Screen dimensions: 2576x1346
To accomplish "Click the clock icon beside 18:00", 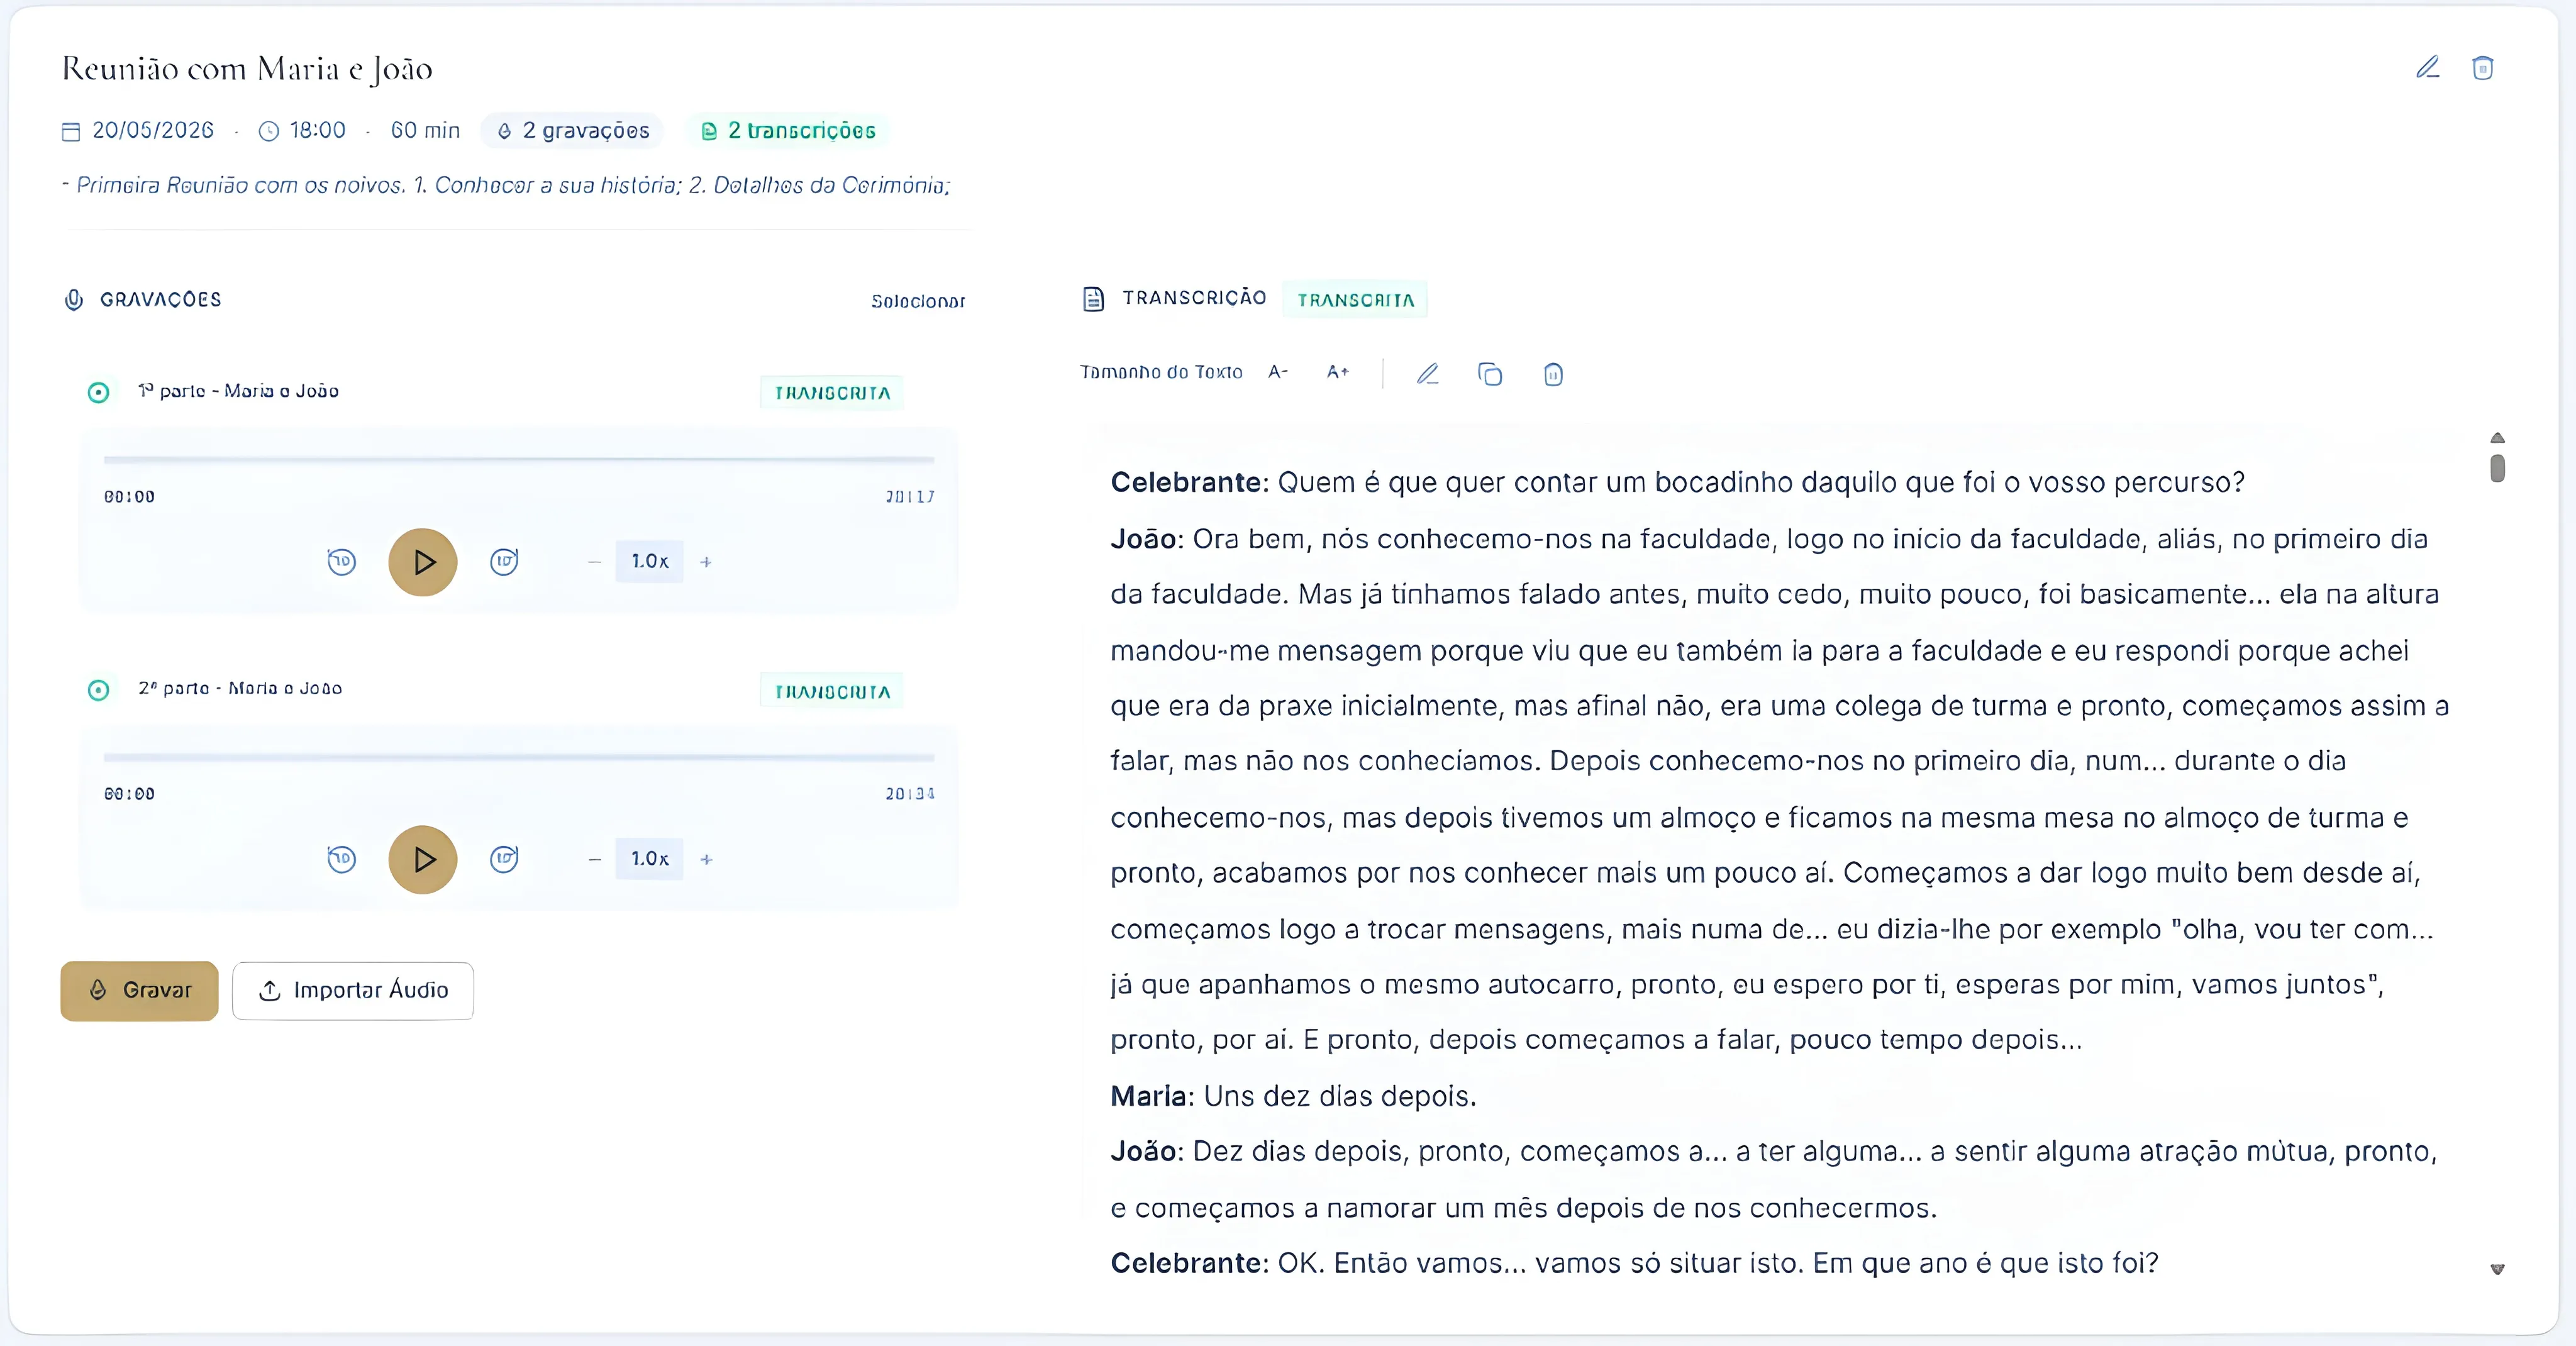I will point(268,131).
